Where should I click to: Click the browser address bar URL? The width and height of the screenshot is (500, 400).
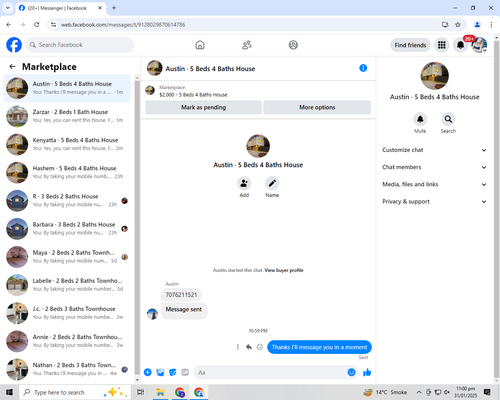[x=123, y=25]
